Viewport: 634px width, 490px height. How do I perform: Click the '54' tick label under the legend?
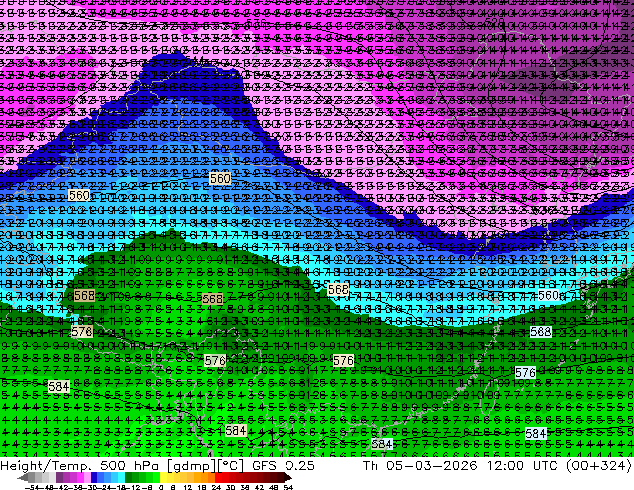[288, 487]
